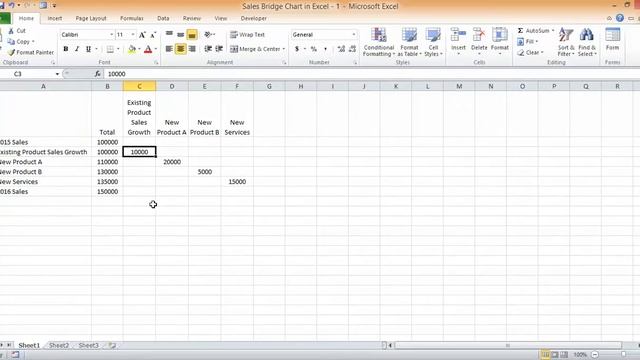Open number format General dropdown
This screenshot has width=640, height=360.
point(353,35)
